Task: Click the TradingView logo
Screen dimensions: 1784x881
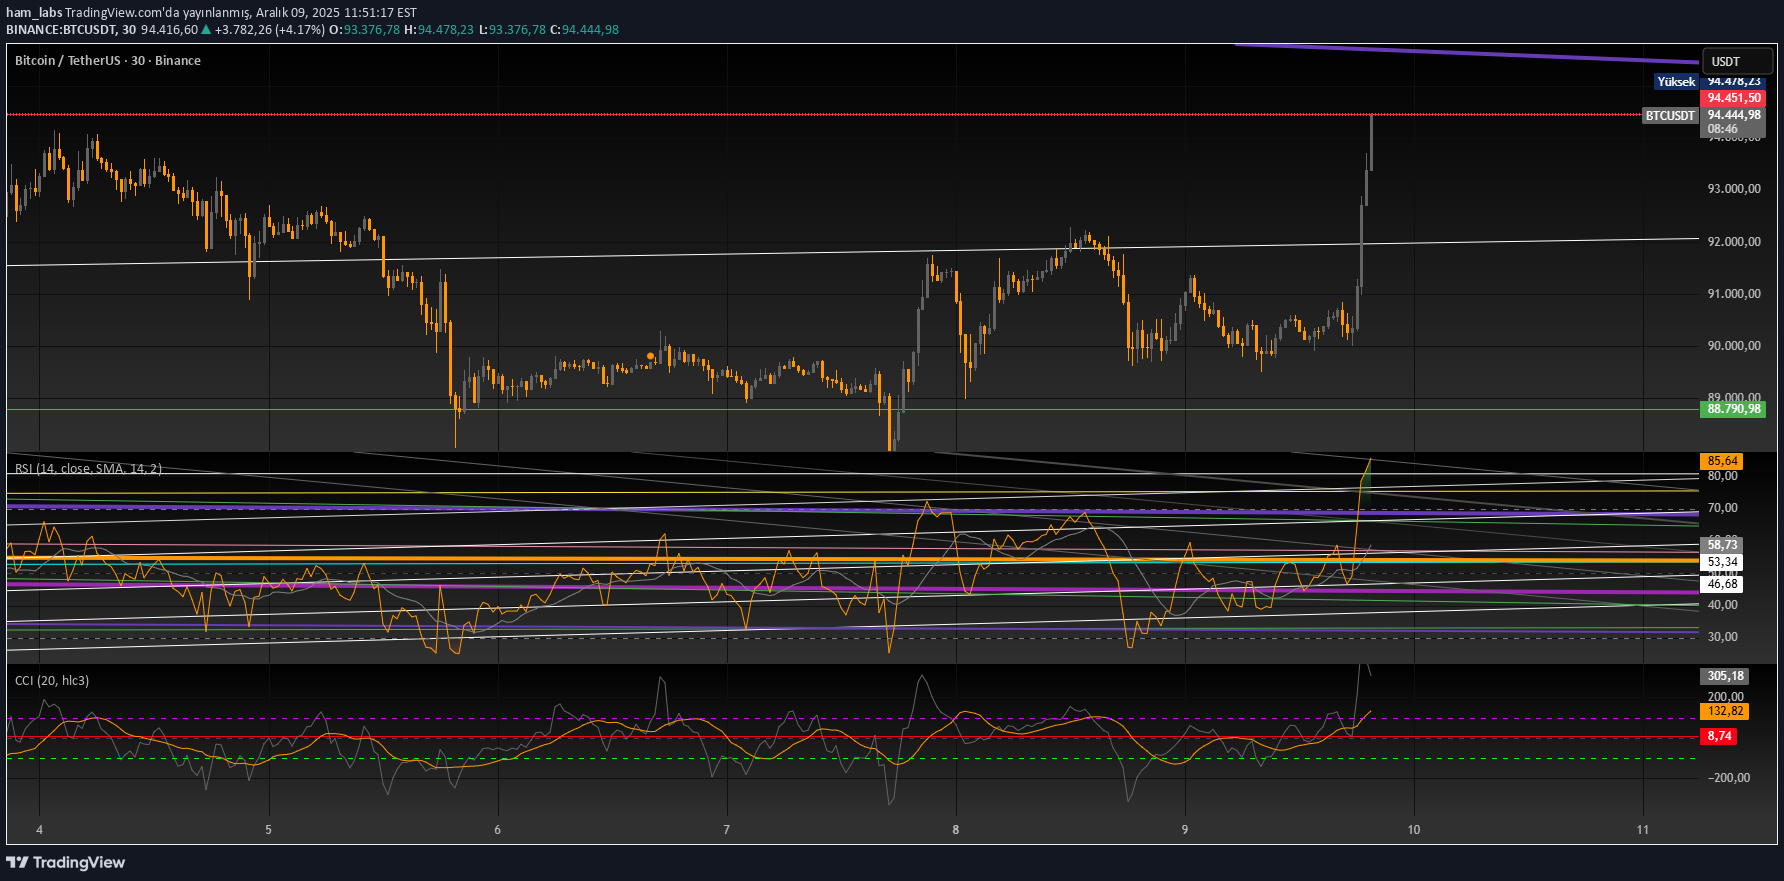Action: [x=66, y=862]
